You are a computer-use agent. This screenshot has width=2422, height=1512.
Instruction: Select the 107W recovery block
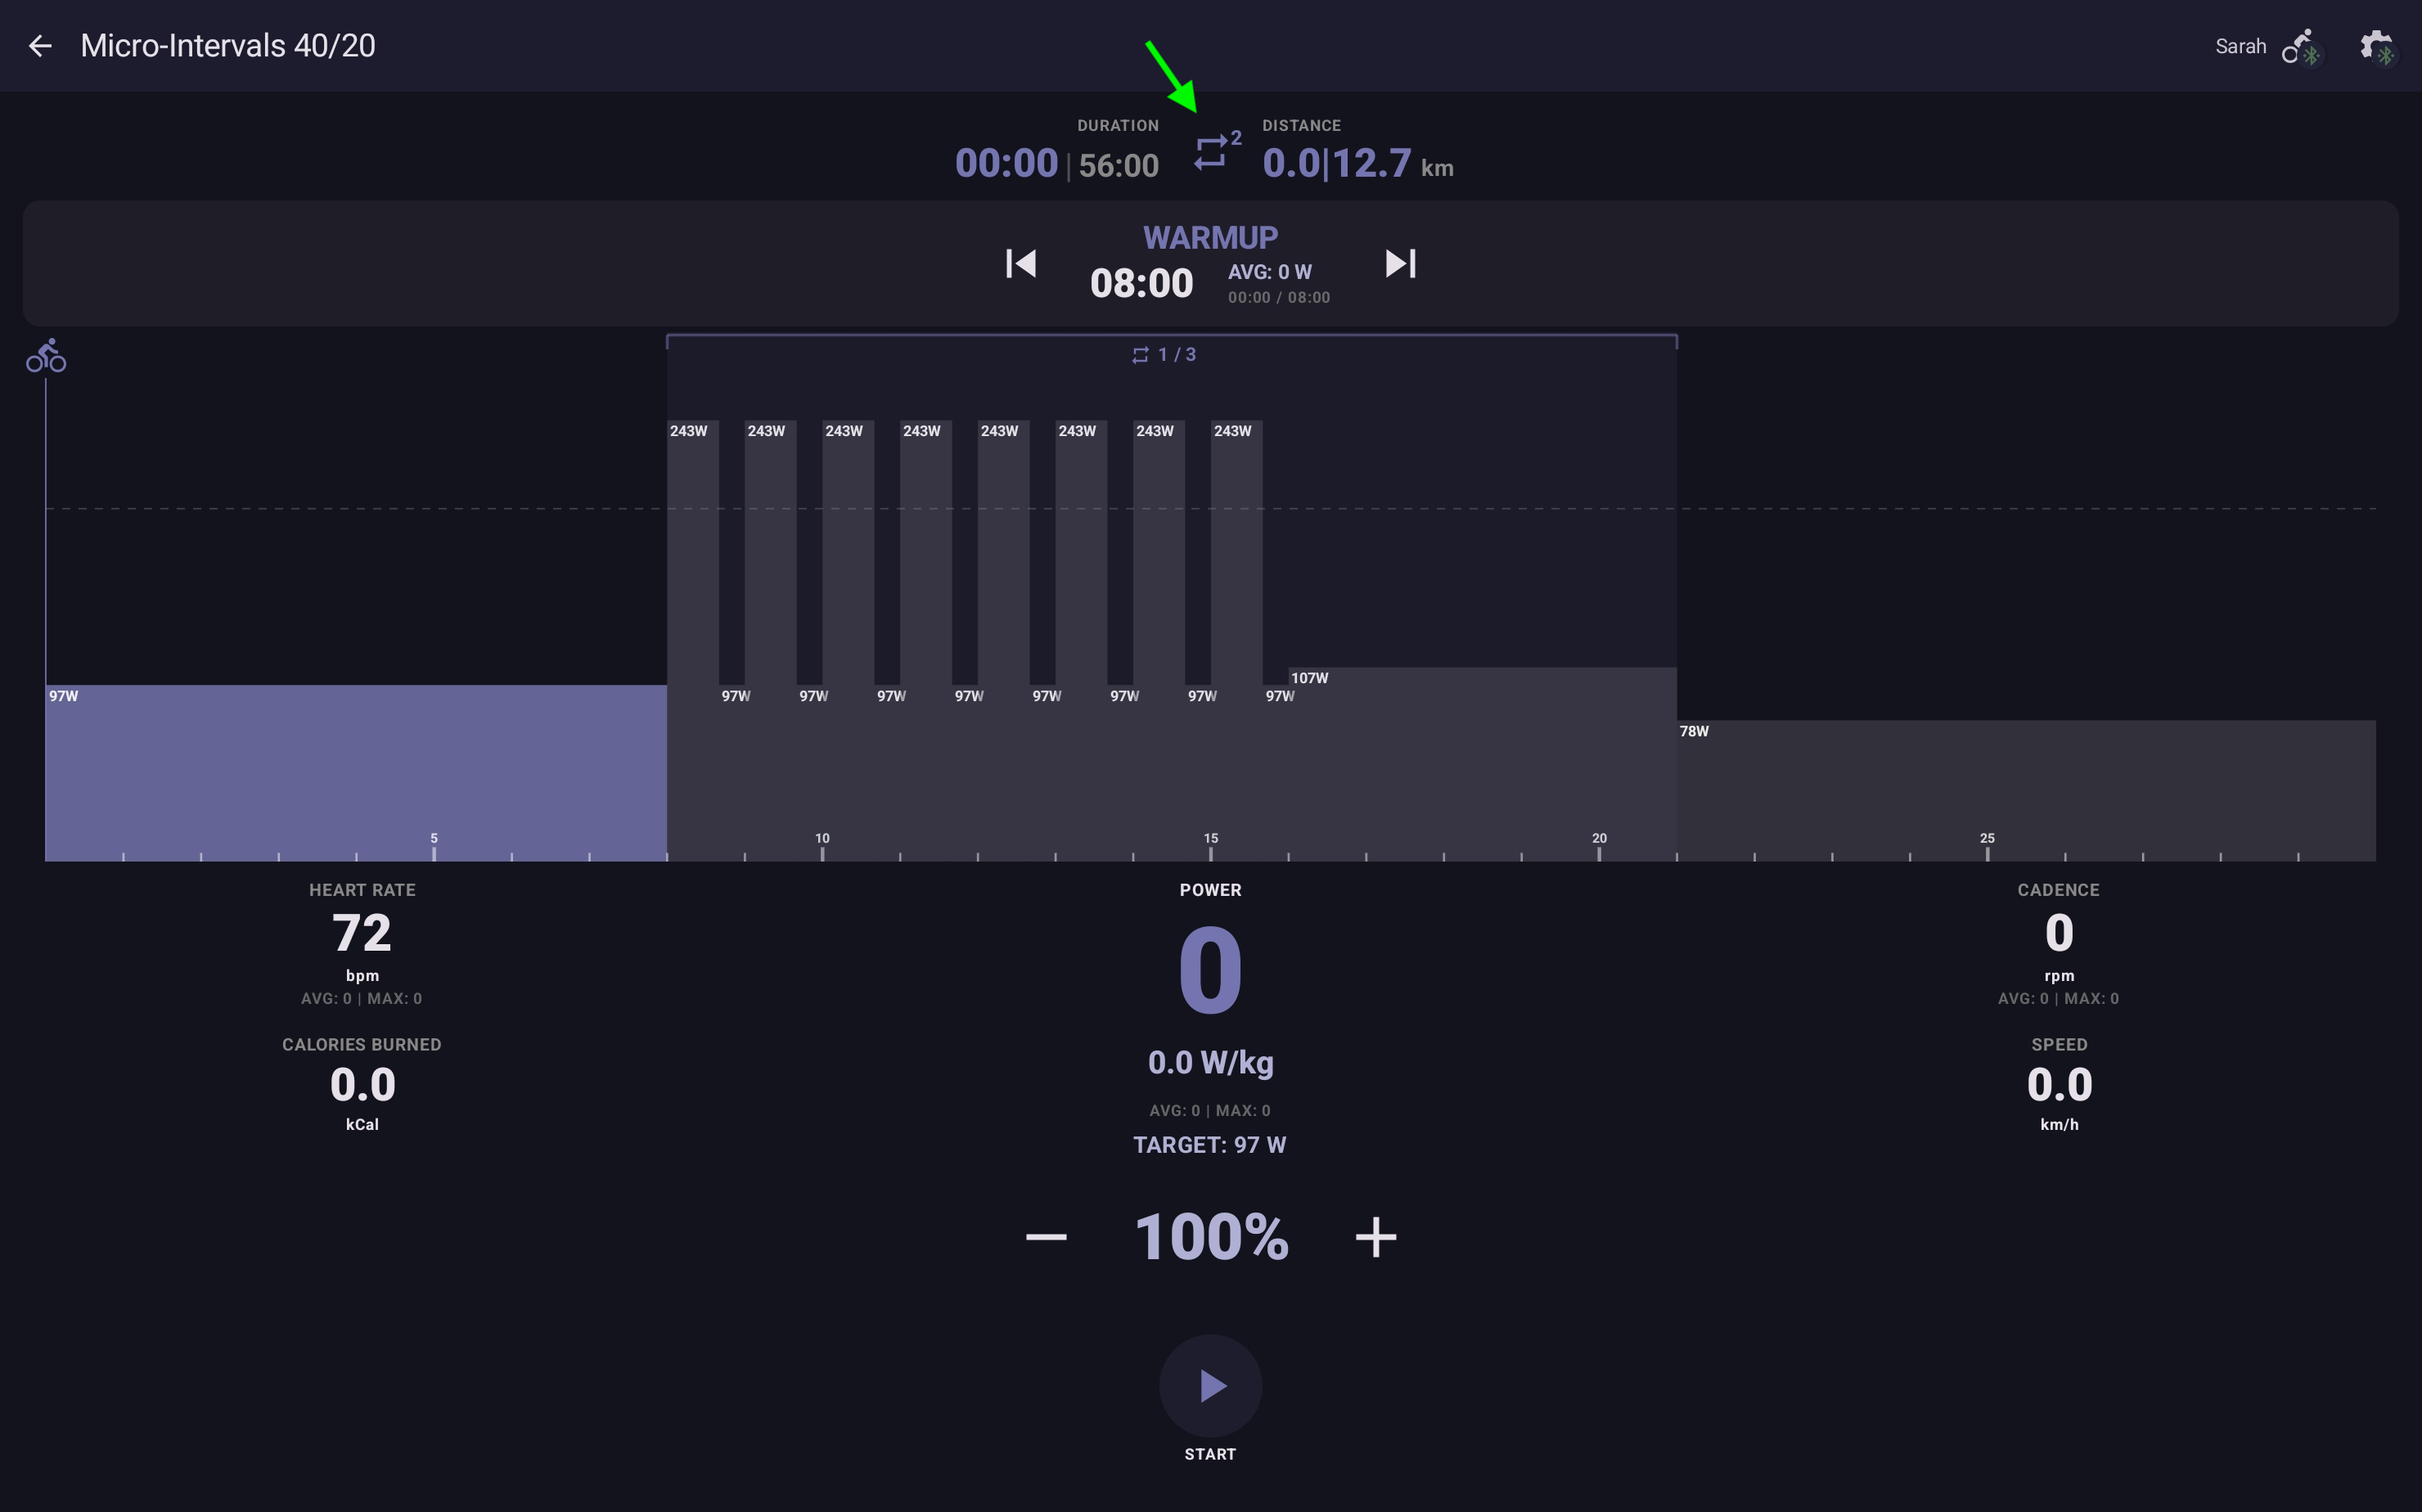1482,763
